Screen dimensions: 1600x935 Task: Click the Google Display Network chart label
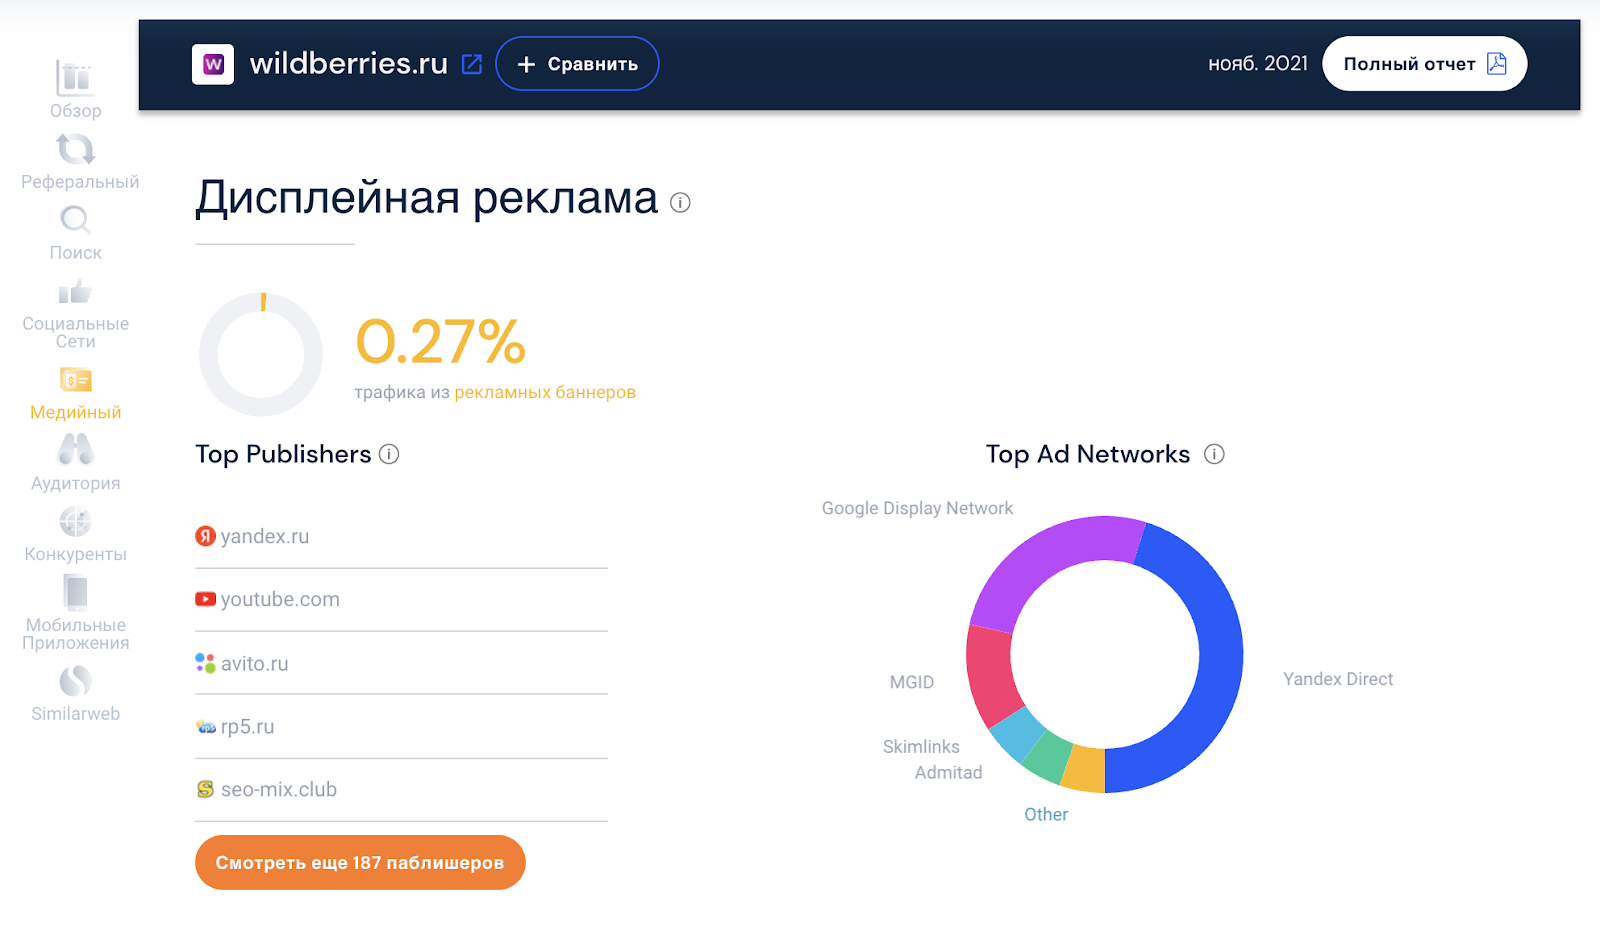917,508
